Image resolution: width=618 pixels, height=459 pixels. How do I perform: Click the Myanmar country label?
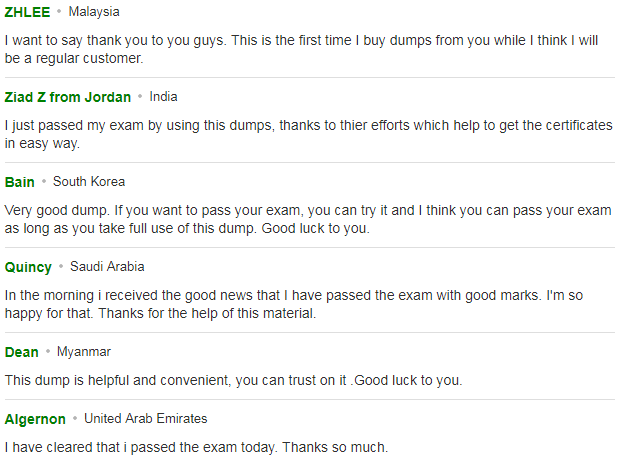pos(84,351)
